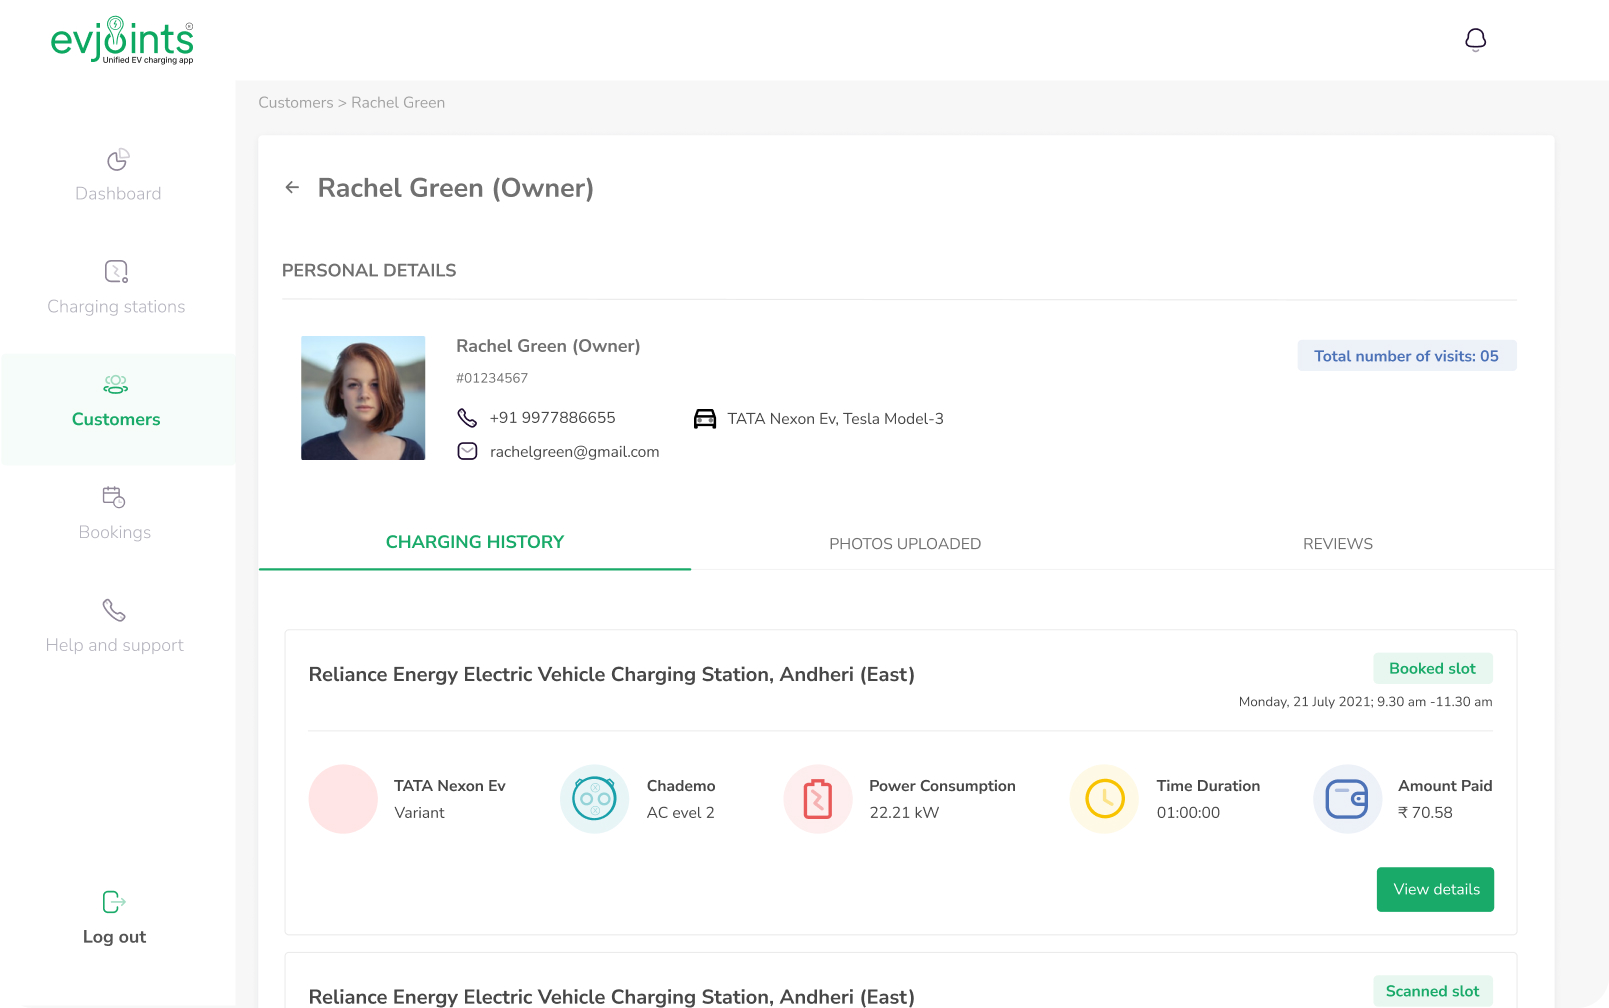
Task: Go back using the left arrow icon
Action: coord(292,188)
